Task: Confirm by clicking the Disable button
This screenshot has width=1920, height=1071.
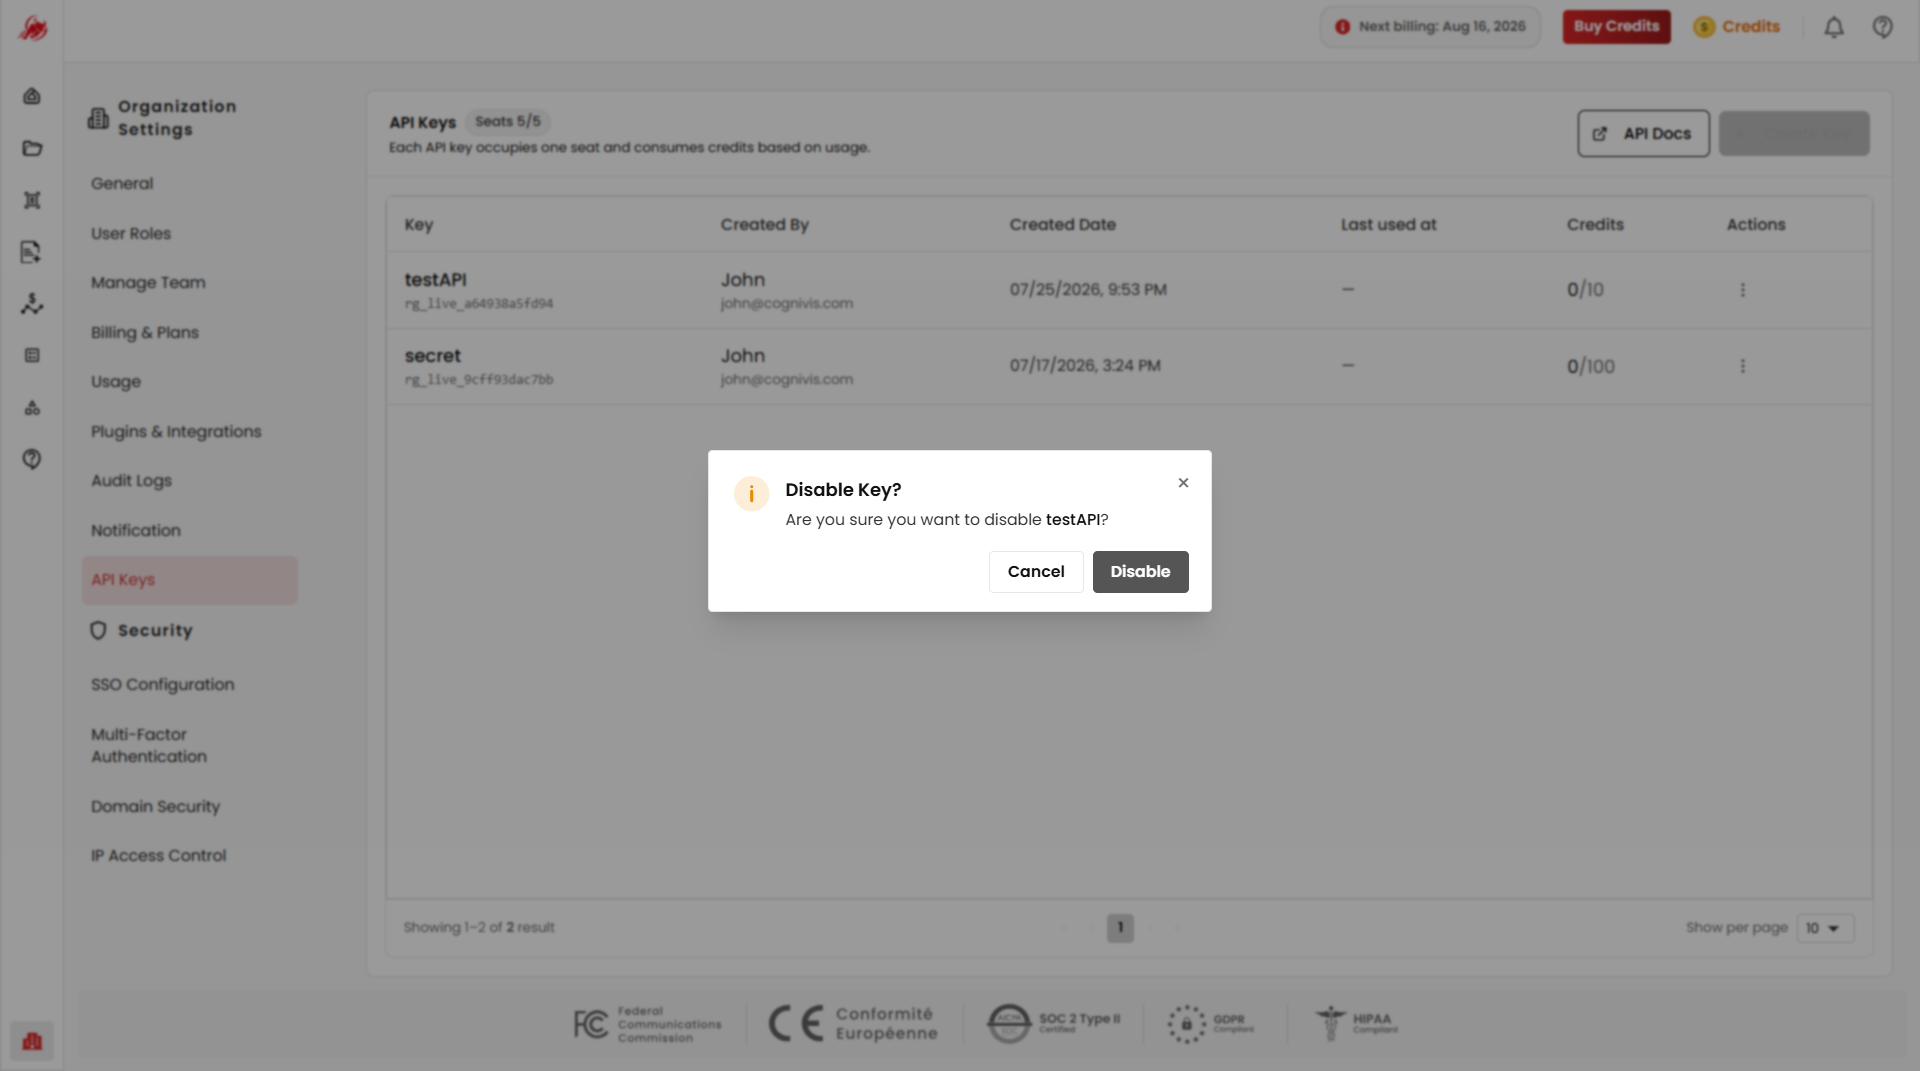Action: pyautogui.click(x=1140, y=572)
